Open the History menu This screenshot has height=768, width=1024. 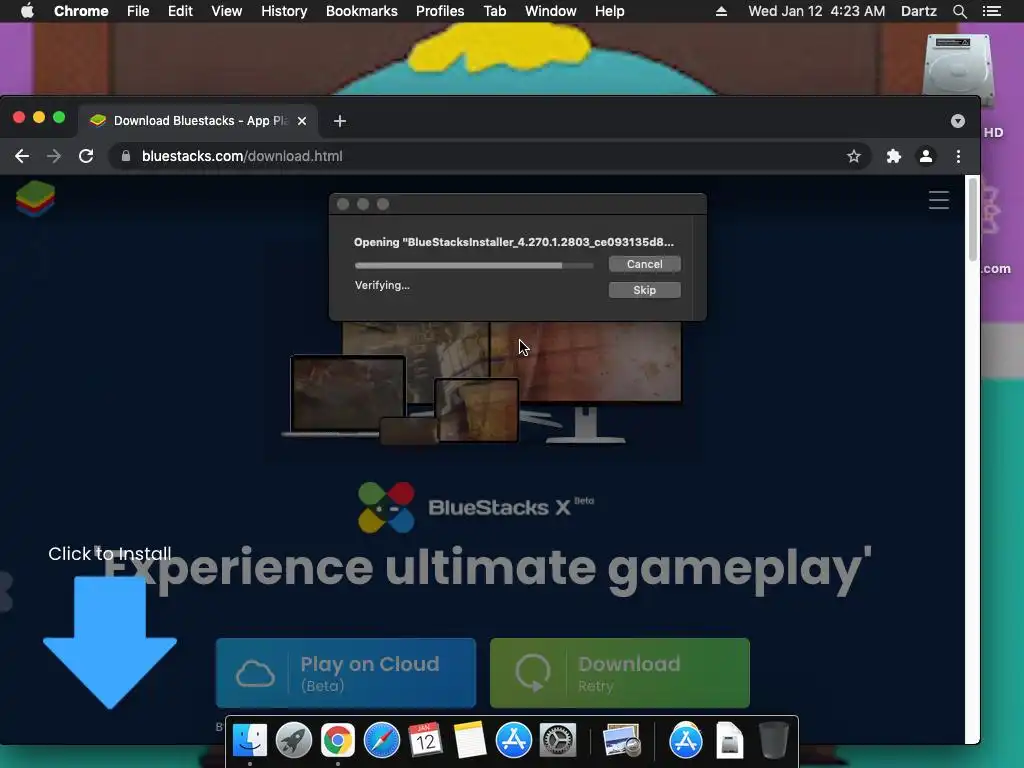284,11
